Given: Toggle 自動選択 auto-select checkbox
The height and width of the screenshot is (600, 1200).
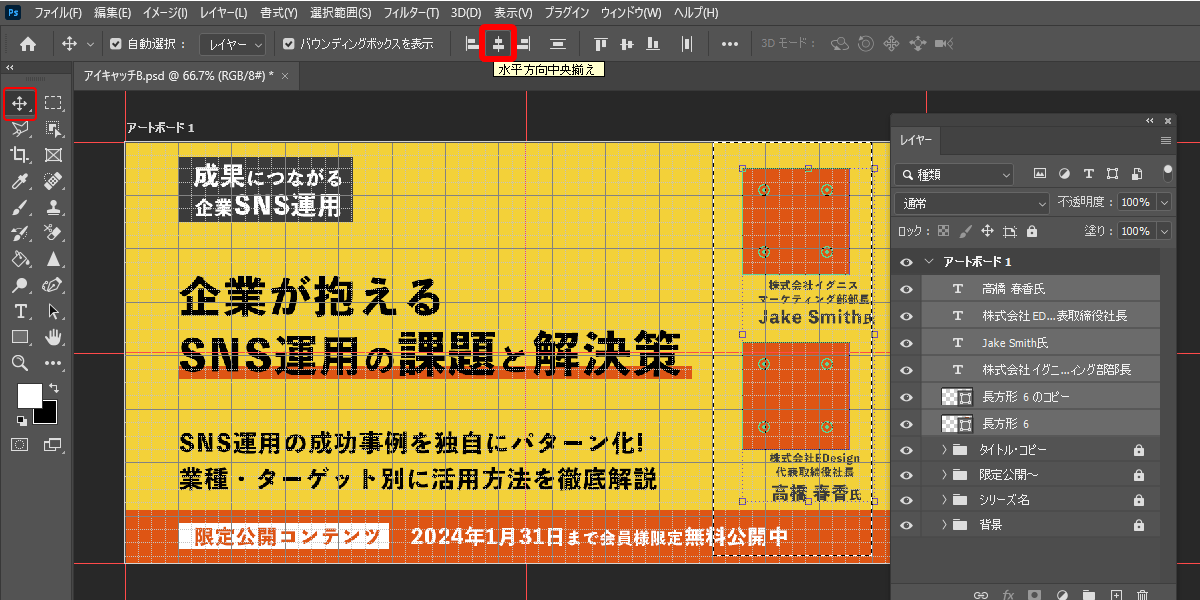Looking at the screenshot, I should pos(115,44).
